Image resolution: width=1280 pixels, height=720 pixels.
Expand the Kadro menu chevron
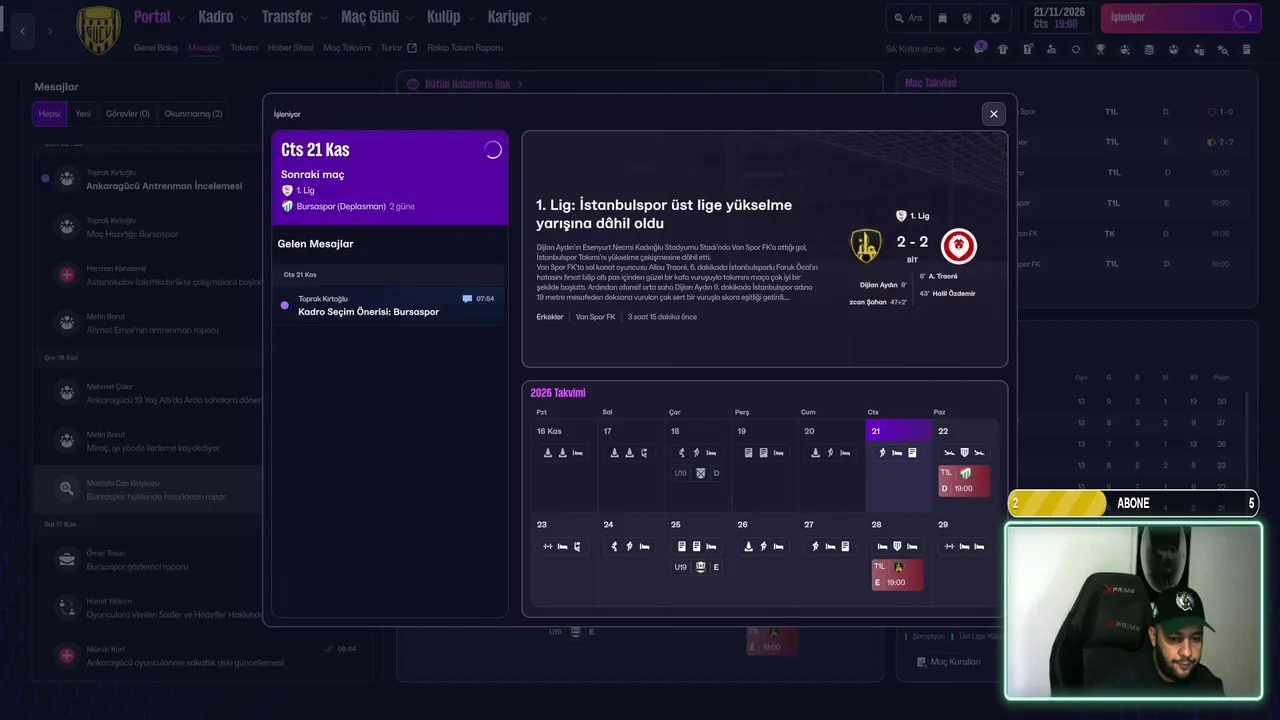click(x=243, y=18)
